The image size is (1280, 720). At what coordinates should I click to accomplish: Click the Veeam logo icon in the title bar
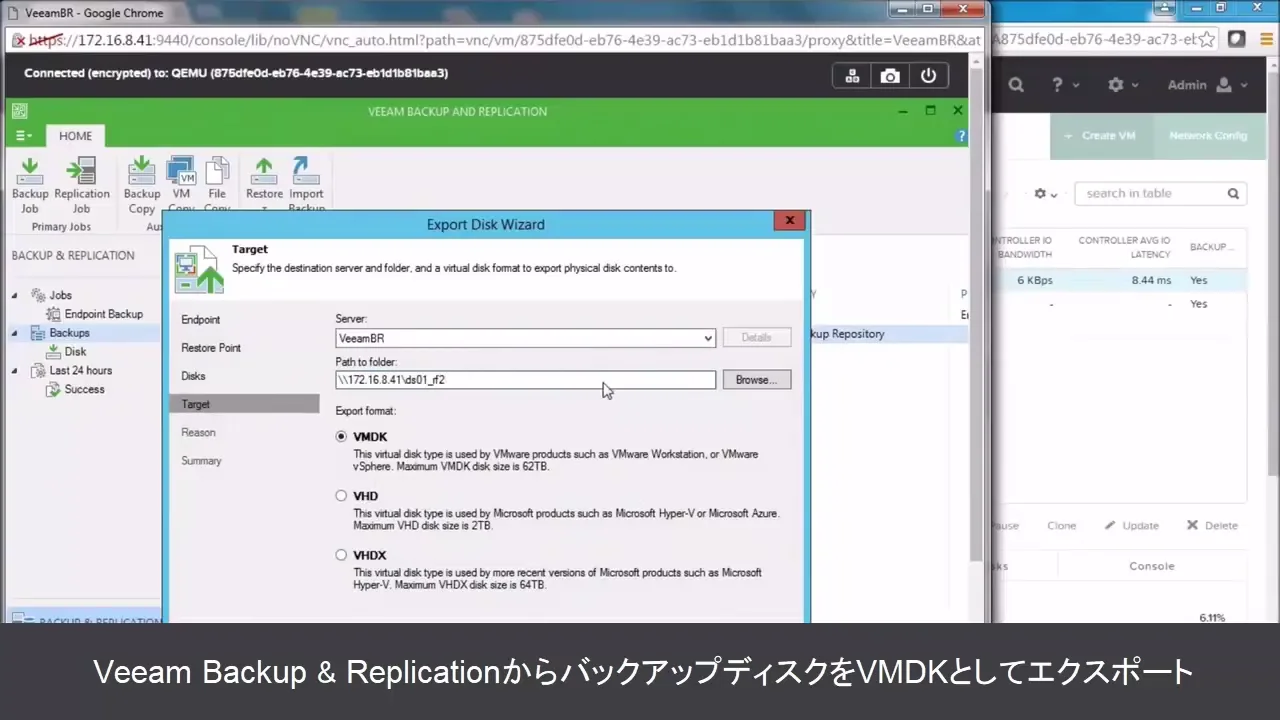coord(19,111)
